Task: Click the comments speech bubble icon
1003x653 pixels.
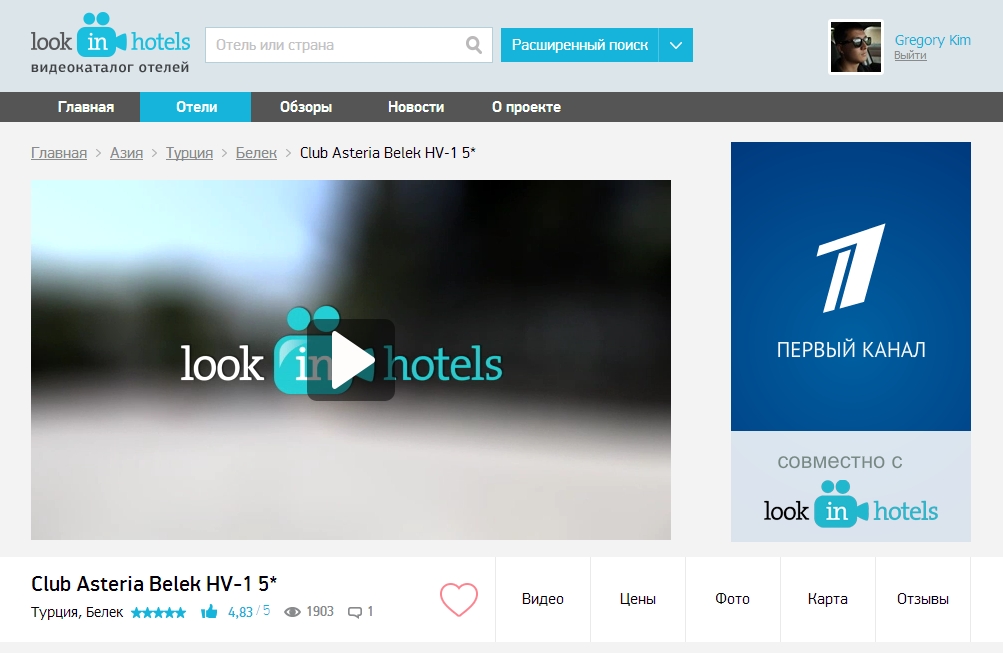Action: (x=354, y=612)
